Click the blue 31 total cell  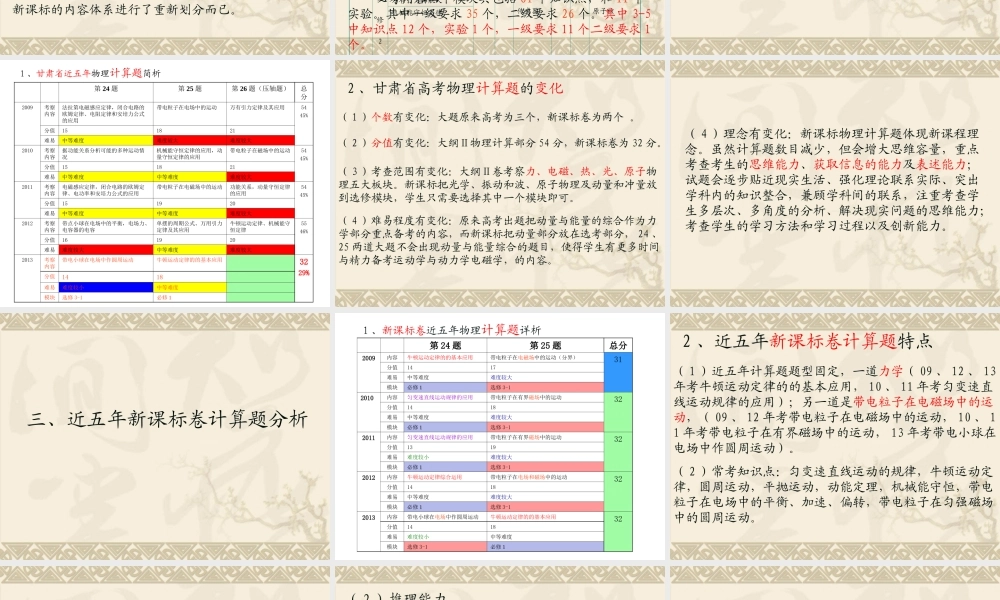618,372
